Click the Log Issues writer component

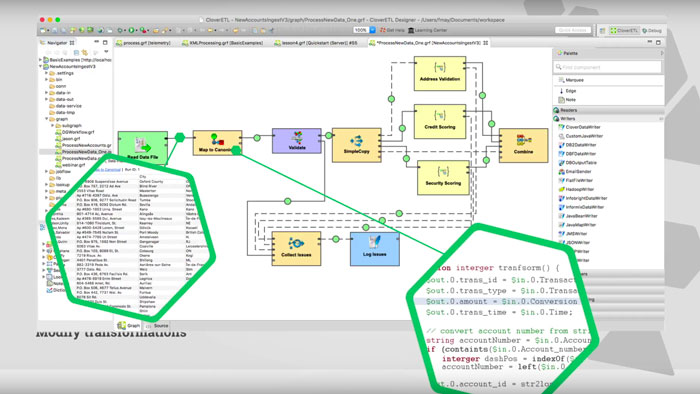click(x=375, y=249)
